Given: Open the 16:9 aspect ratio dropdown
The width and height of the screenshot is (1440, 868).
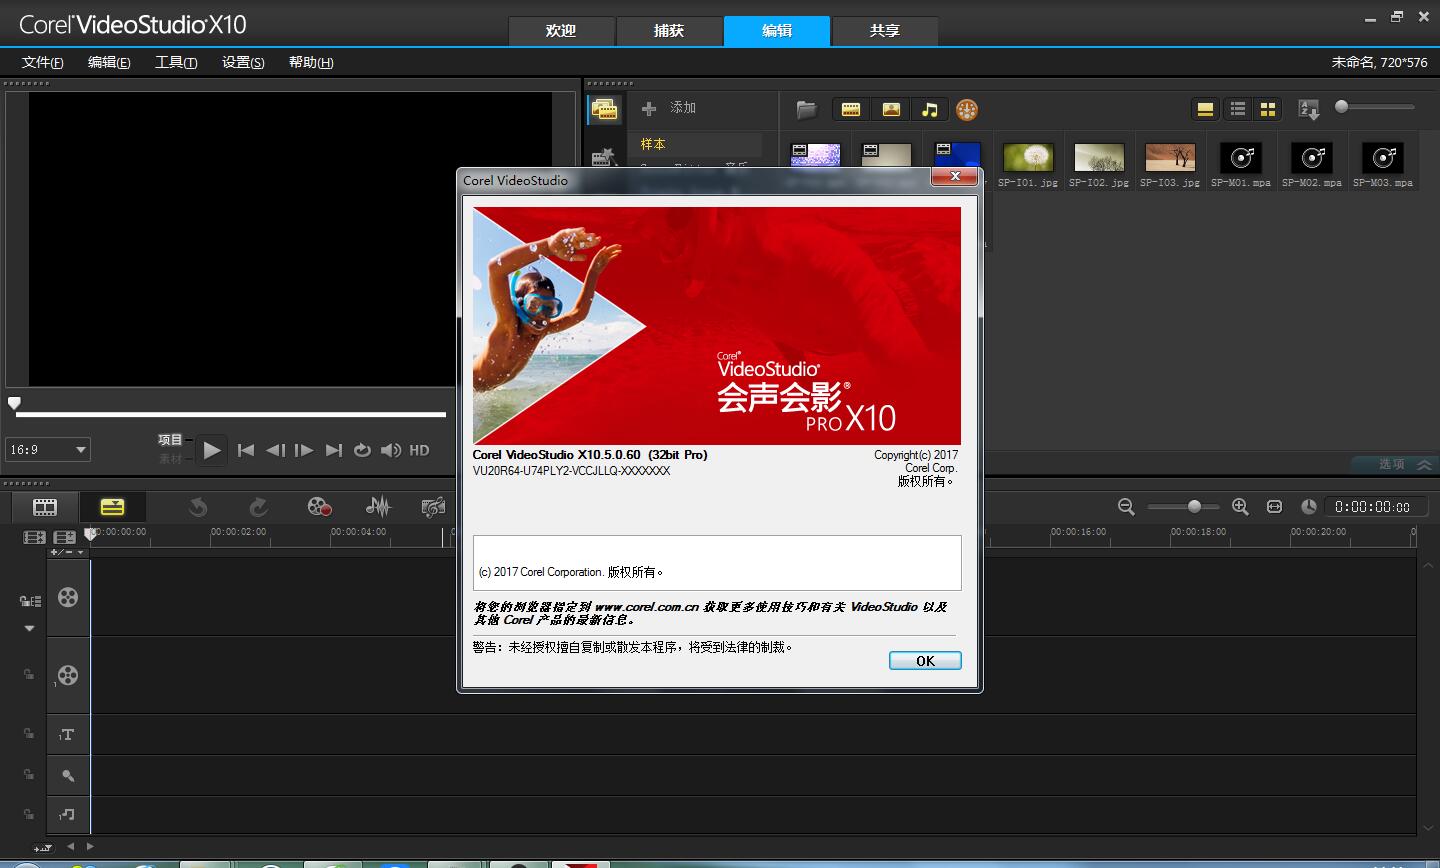Looking at the screenshot, I should 48,450.
